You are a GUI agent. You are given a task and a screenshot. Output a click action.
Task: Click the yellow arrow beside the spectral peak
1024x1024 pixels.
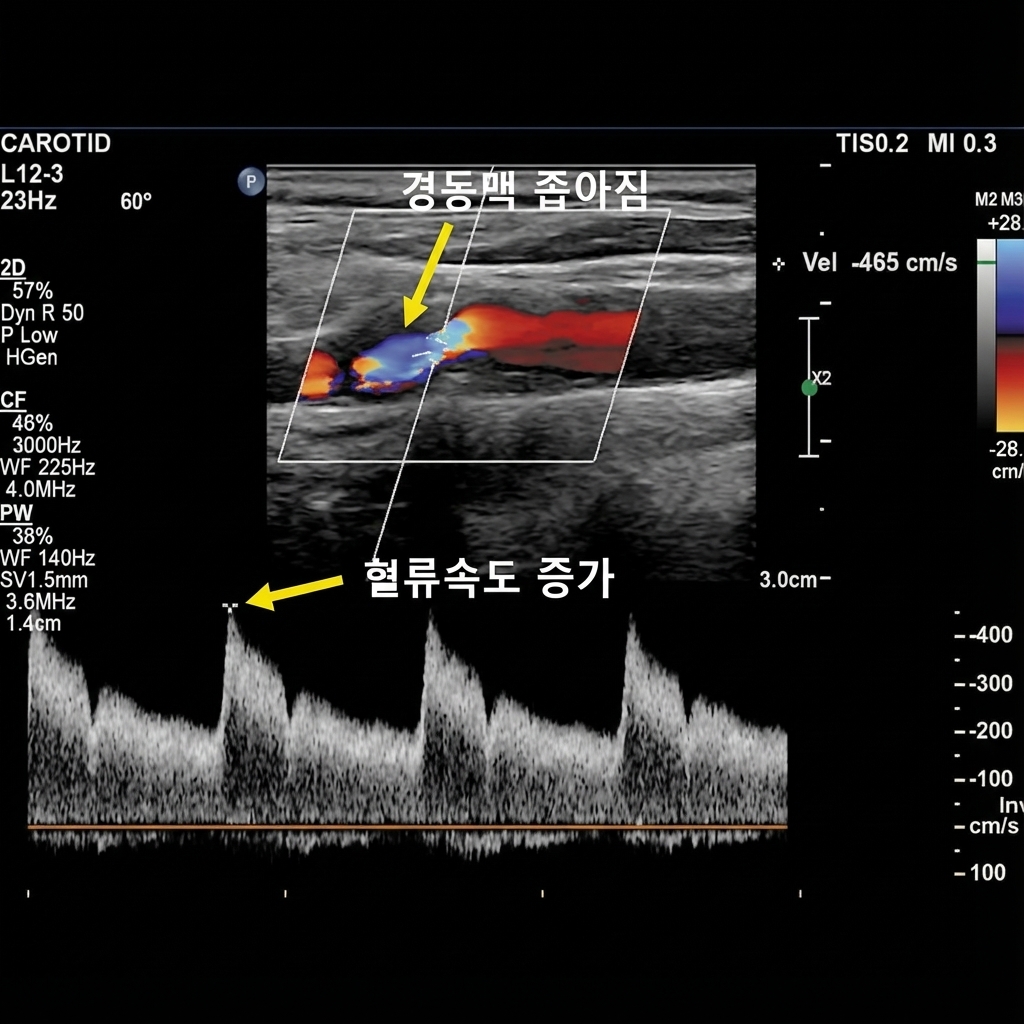coord(294,591)
